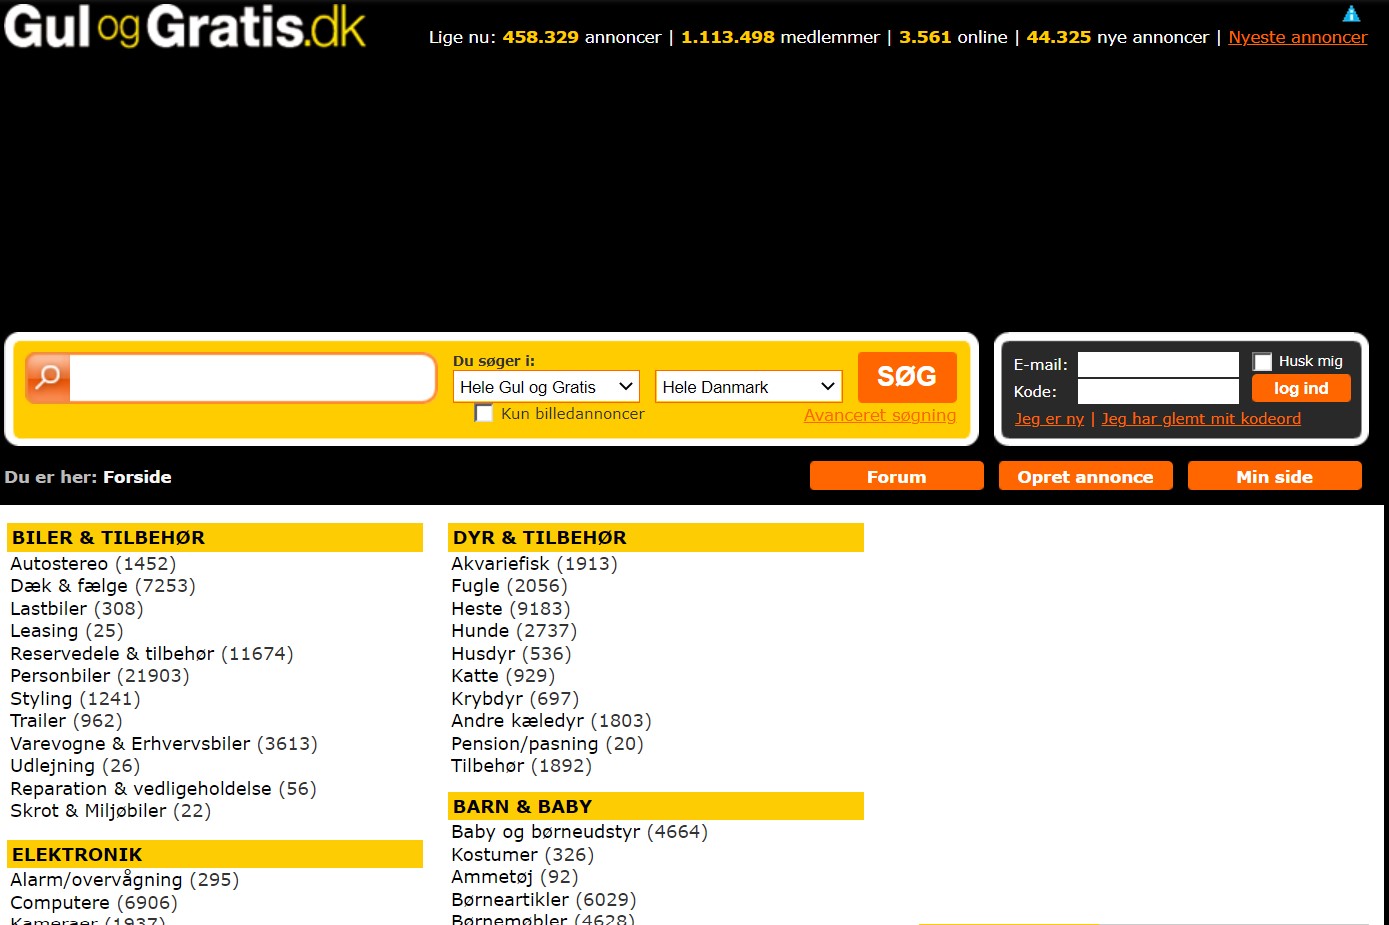Open the Personbiler category
This screenshot has width=1389, height=925.
60,676
